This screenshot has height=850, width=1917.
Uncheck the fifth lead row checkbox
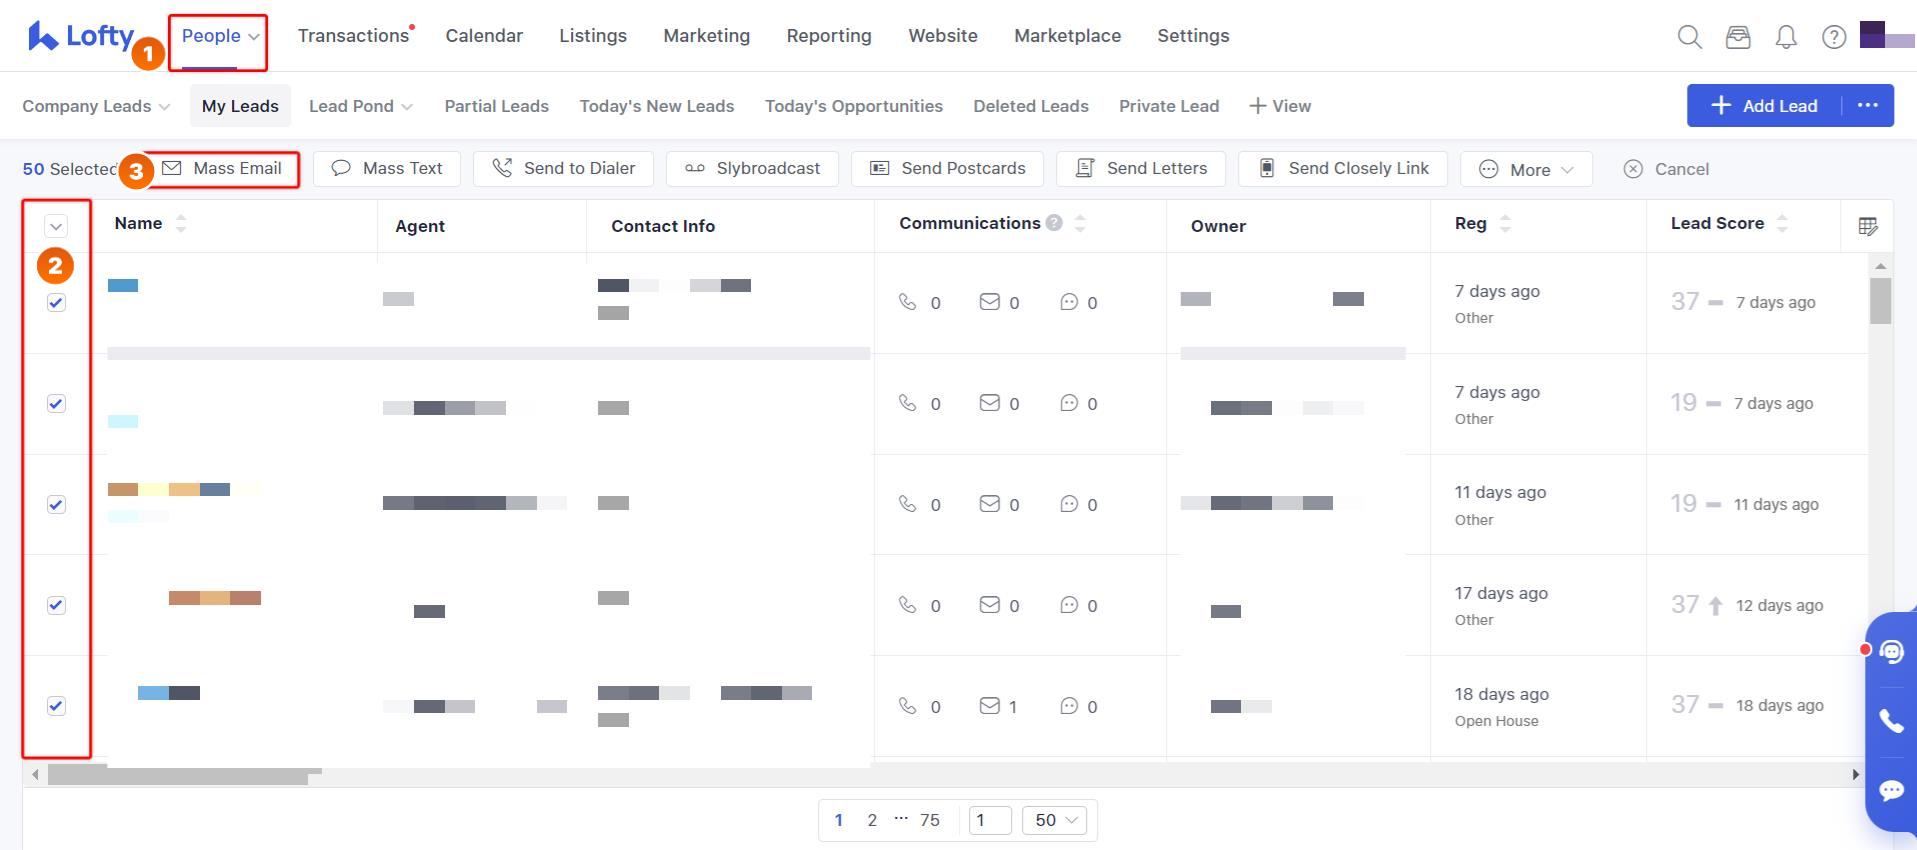pos(56,706)
